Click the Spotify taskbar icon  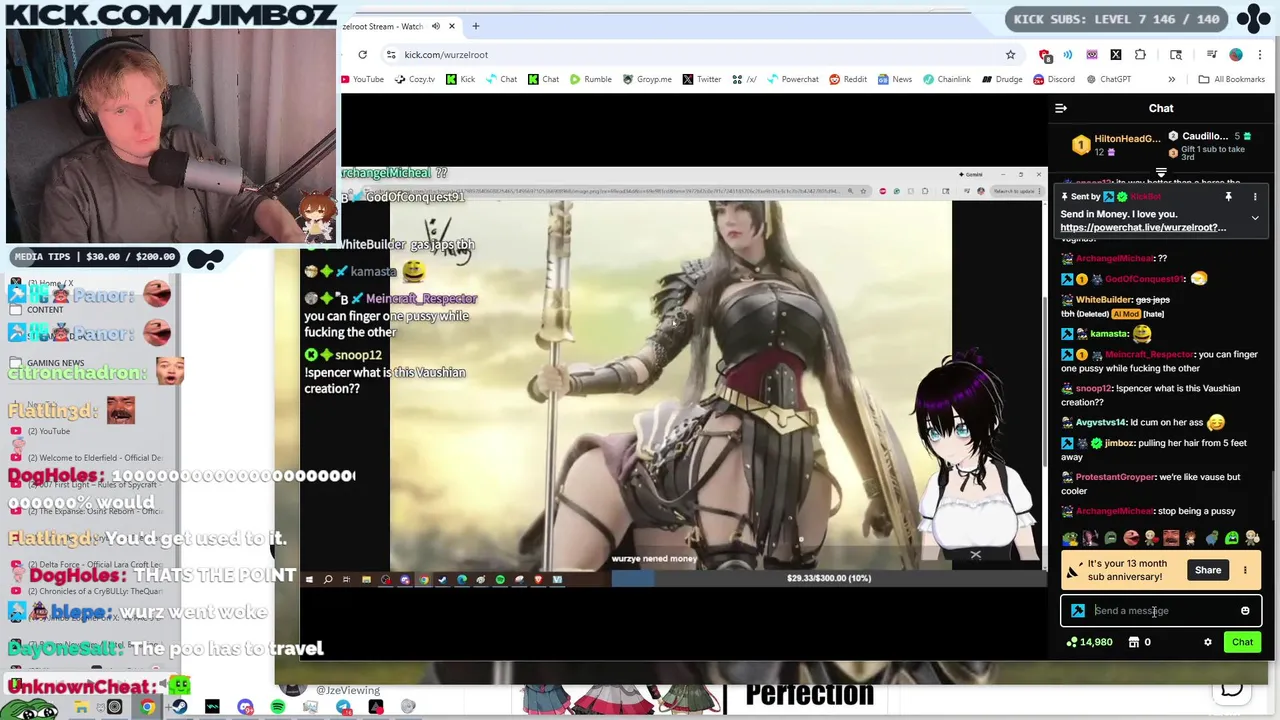click(x=277, y=707)
